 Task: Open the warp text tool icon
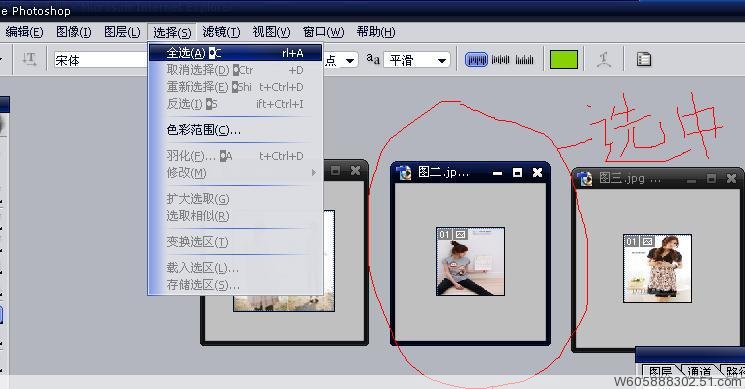coord(603,60)
